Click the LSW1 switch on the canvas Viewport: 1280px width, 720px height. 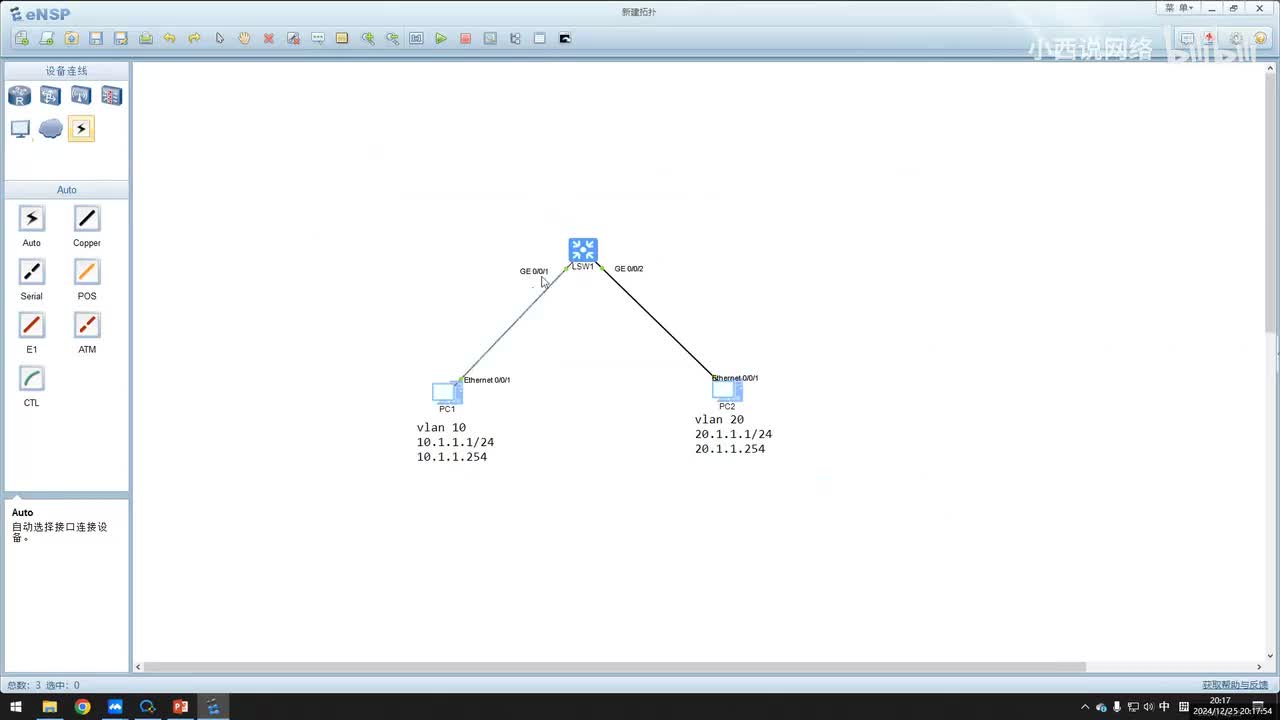[x=583, y=250]
